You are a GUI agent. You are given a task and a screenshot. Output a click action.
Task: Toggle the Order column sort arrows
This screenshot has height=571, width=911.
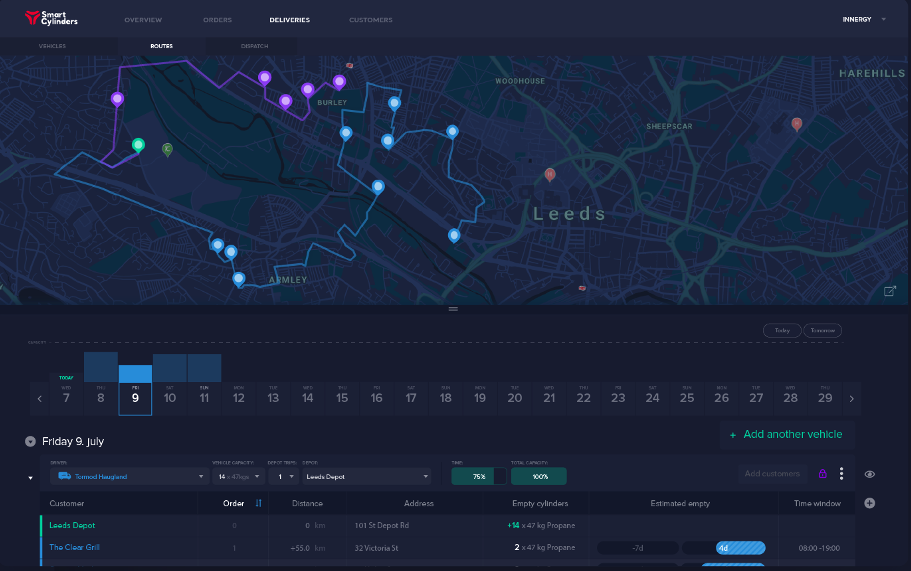(259, 503)
